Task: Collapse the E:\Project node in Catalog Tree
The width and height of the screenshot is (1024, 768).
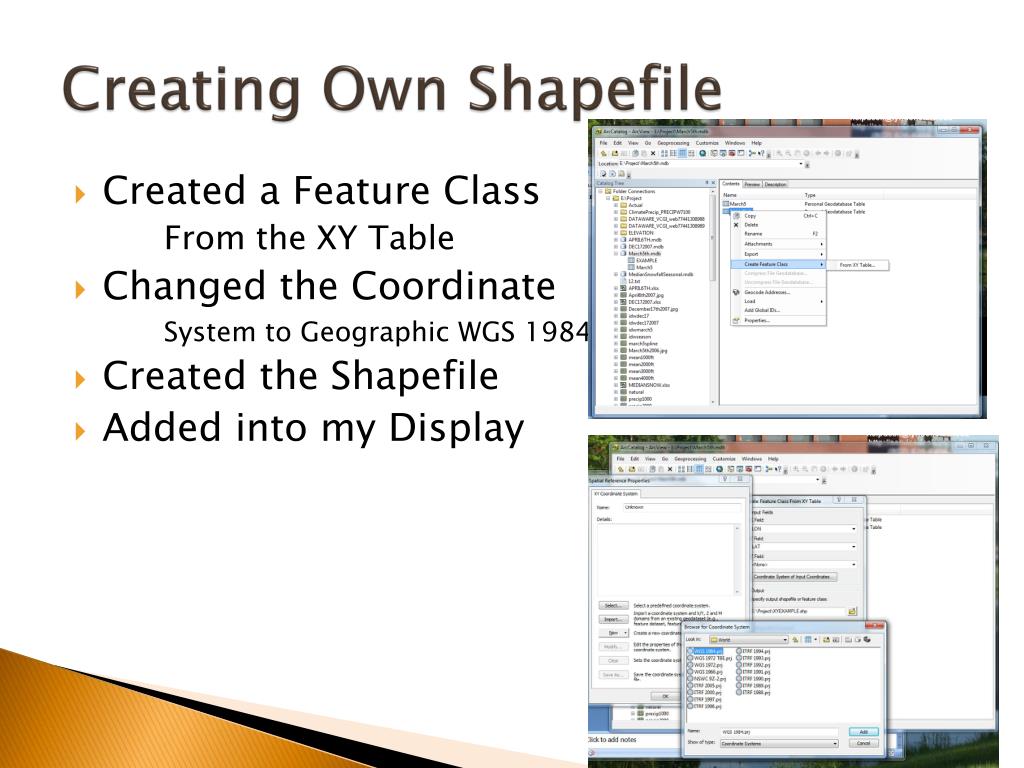Action: (608, 198)
